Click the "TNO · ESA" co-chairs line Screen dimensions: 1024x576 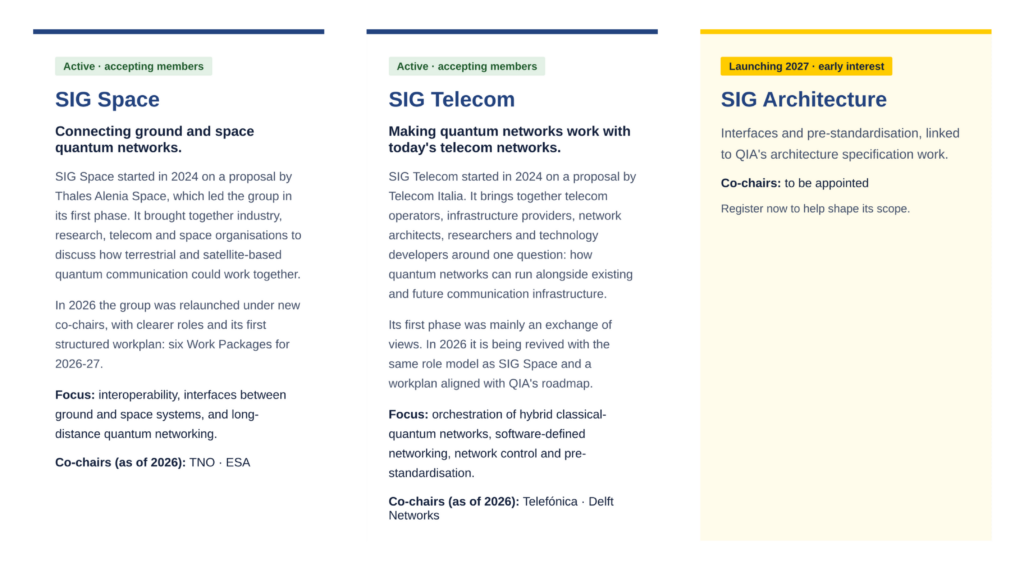(153, 462)
